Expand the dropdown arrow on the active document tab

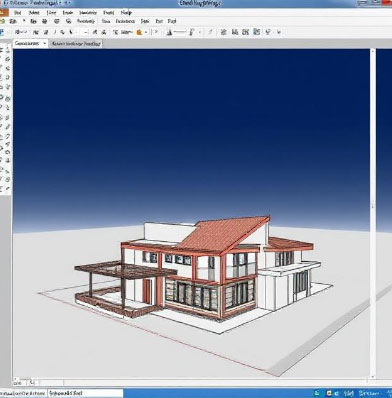click(44, 43)
